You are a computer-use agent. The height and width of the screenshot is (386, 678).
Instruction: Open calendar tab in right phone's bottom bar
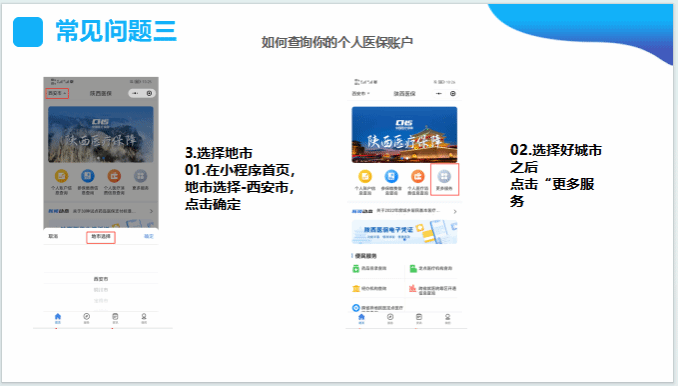pos(419,319)
